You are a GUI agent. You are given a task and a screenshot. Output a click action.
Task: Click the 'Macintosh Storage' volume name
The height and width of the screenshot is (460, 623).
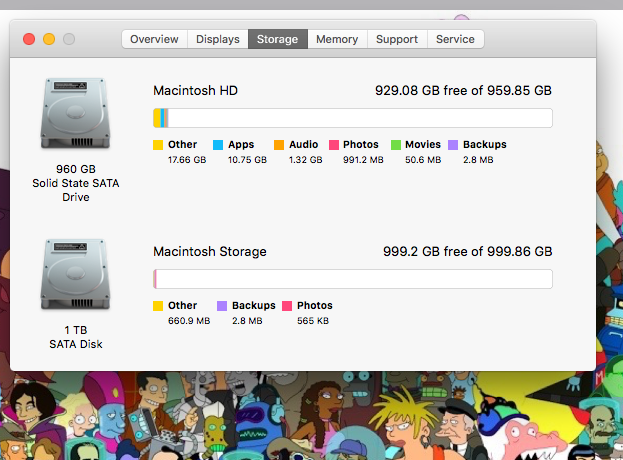[x=210, y=251]
